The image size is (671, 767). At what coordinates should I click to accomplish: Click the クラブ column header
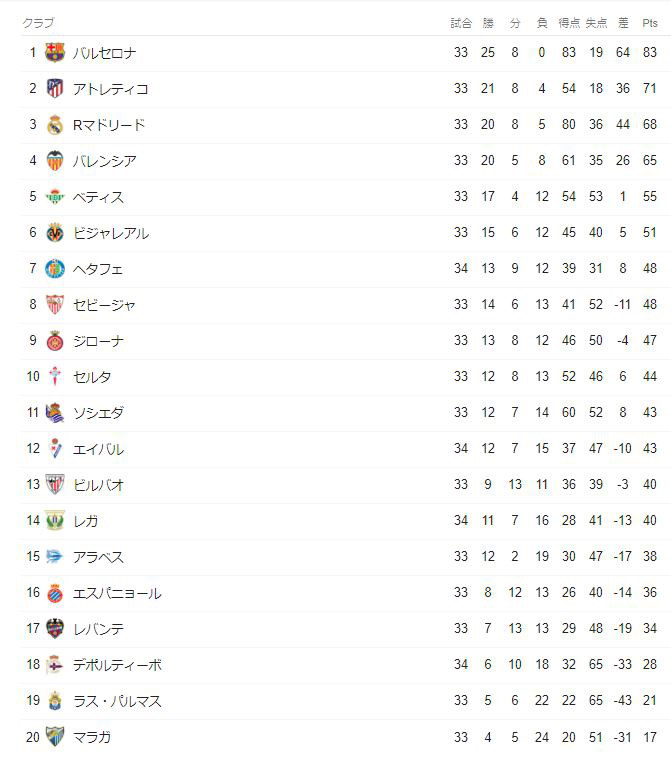(38, 23)
